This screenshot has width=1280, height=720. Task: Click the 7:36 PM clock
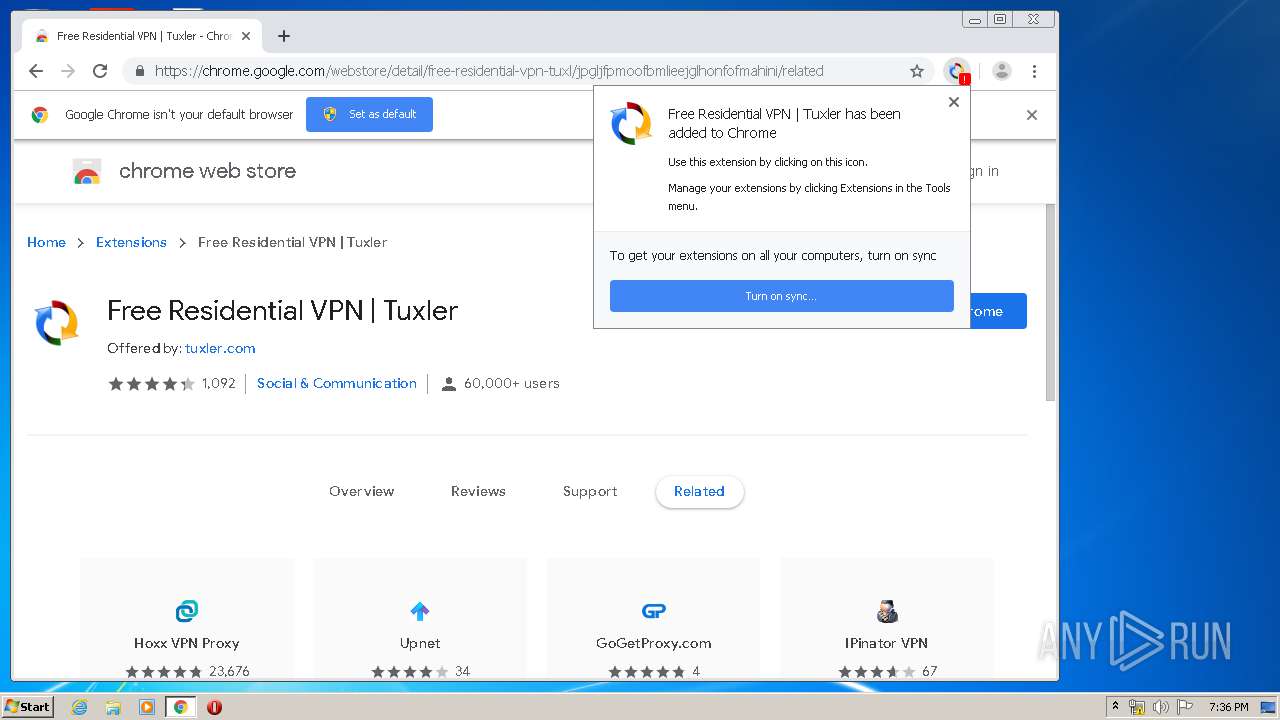tap(1229, 707)
